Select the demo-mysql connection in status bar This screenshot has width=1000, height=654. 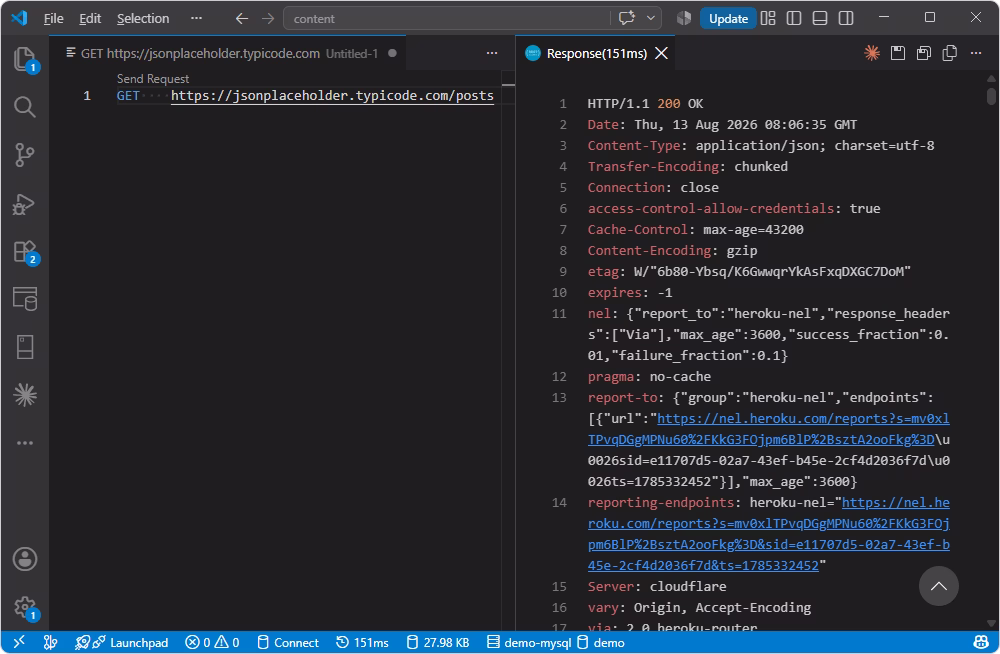(x=529, y=642)
